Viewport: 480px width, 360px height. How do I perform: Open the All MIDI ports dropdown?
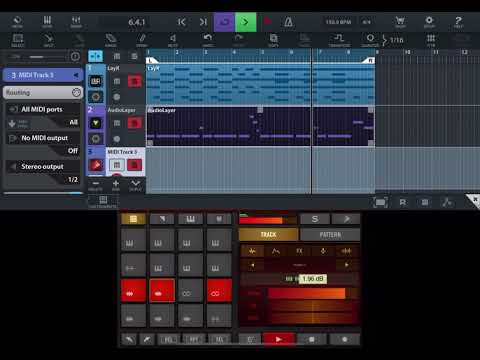tap(43, 116)
